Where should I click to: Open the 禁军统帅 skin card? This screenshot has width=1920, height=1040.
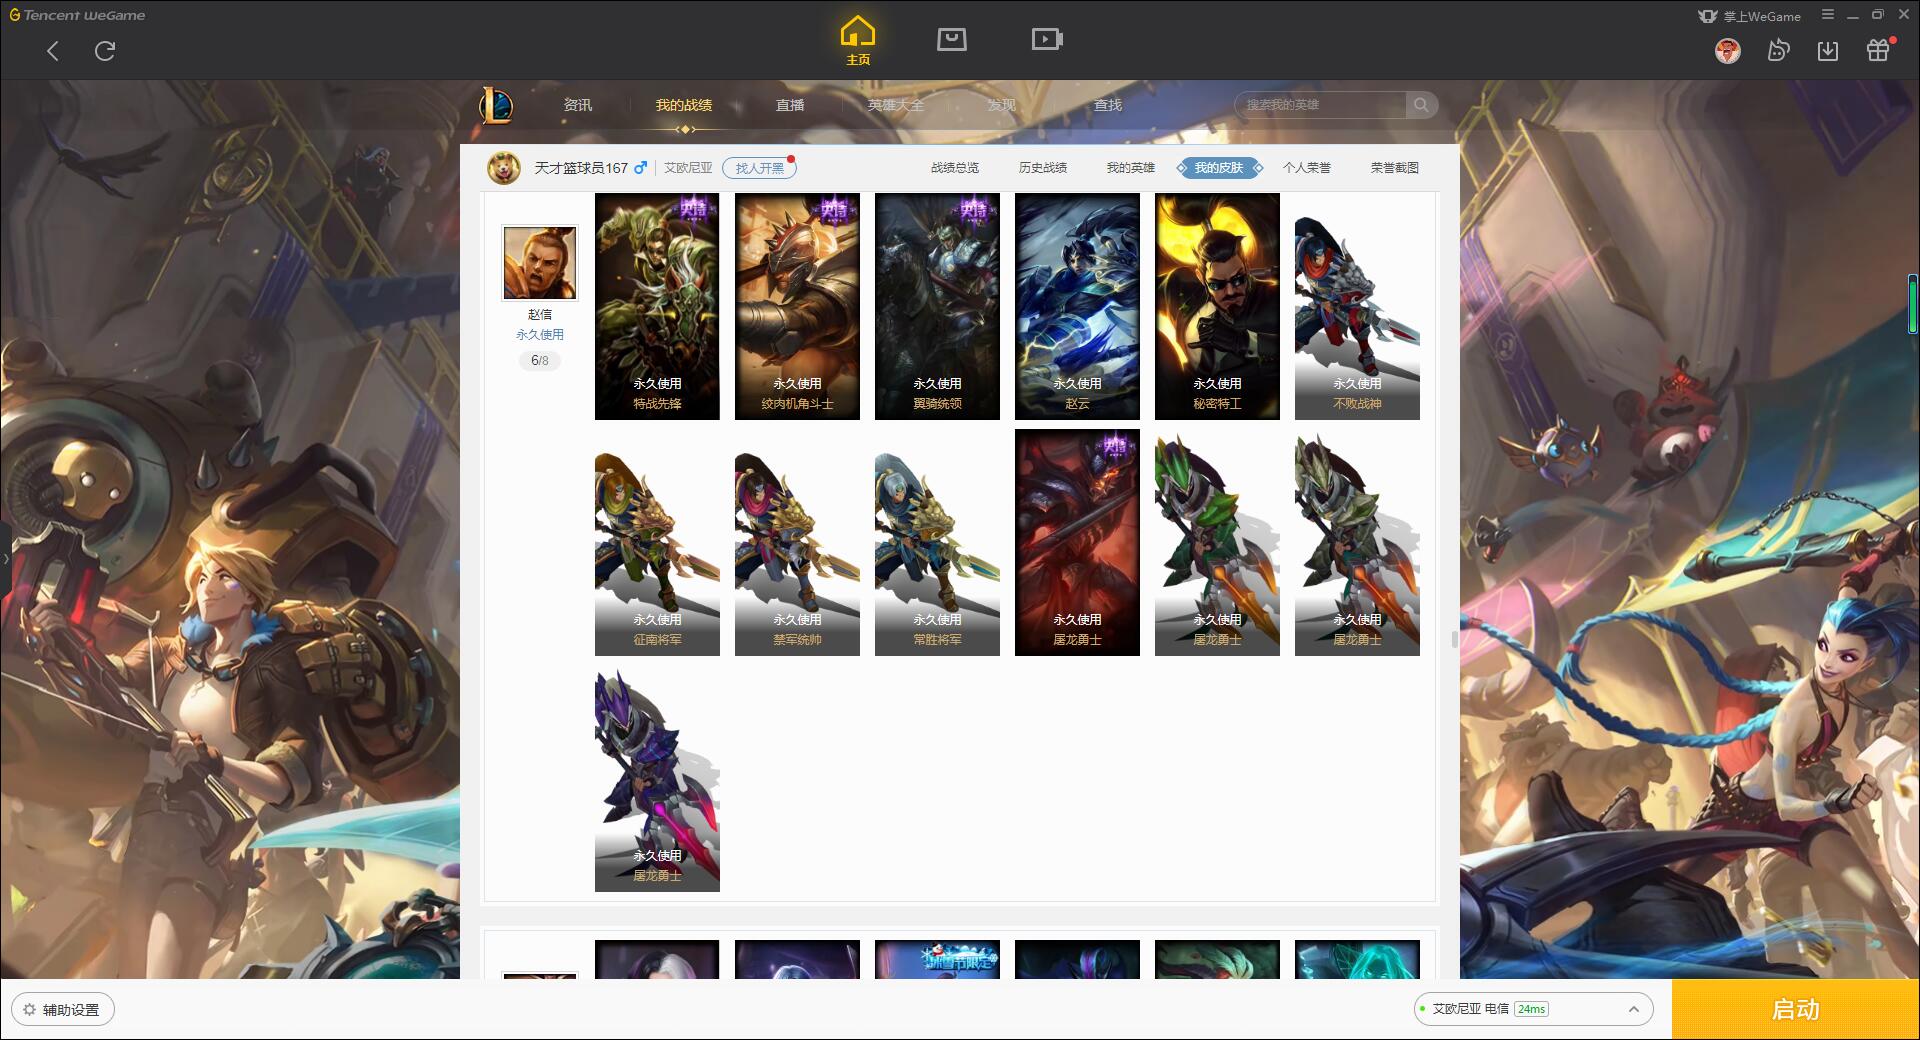point(797,542)
